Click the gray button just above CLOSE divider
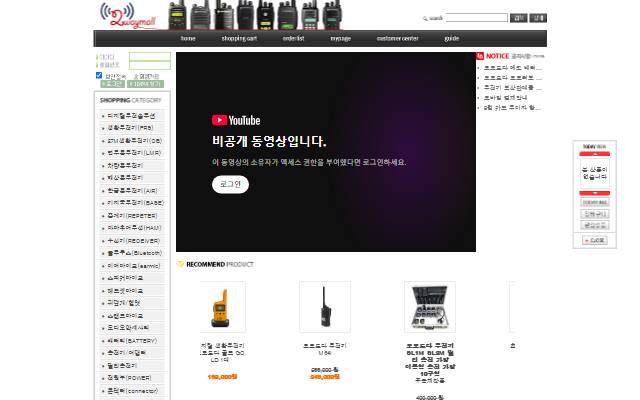Viewport: 640px width, 400px height. click(594, 225)
